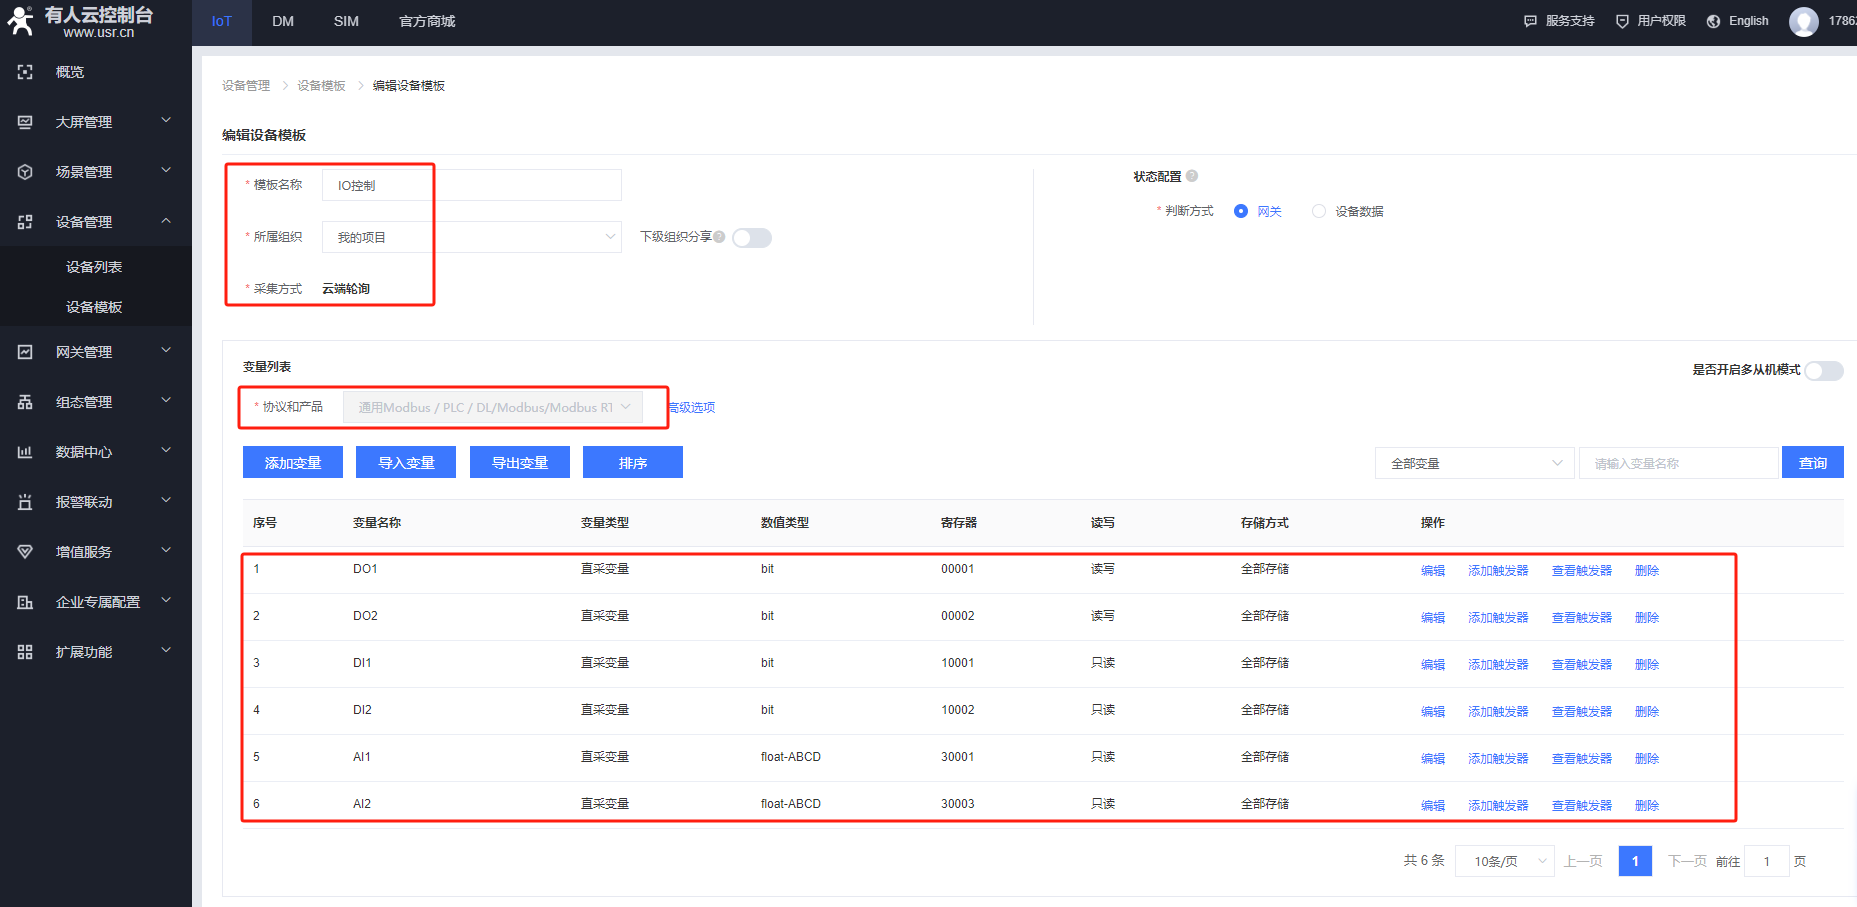Click 编辑 link for DO1 row

pyautogui.click(x=1432, y=570)
